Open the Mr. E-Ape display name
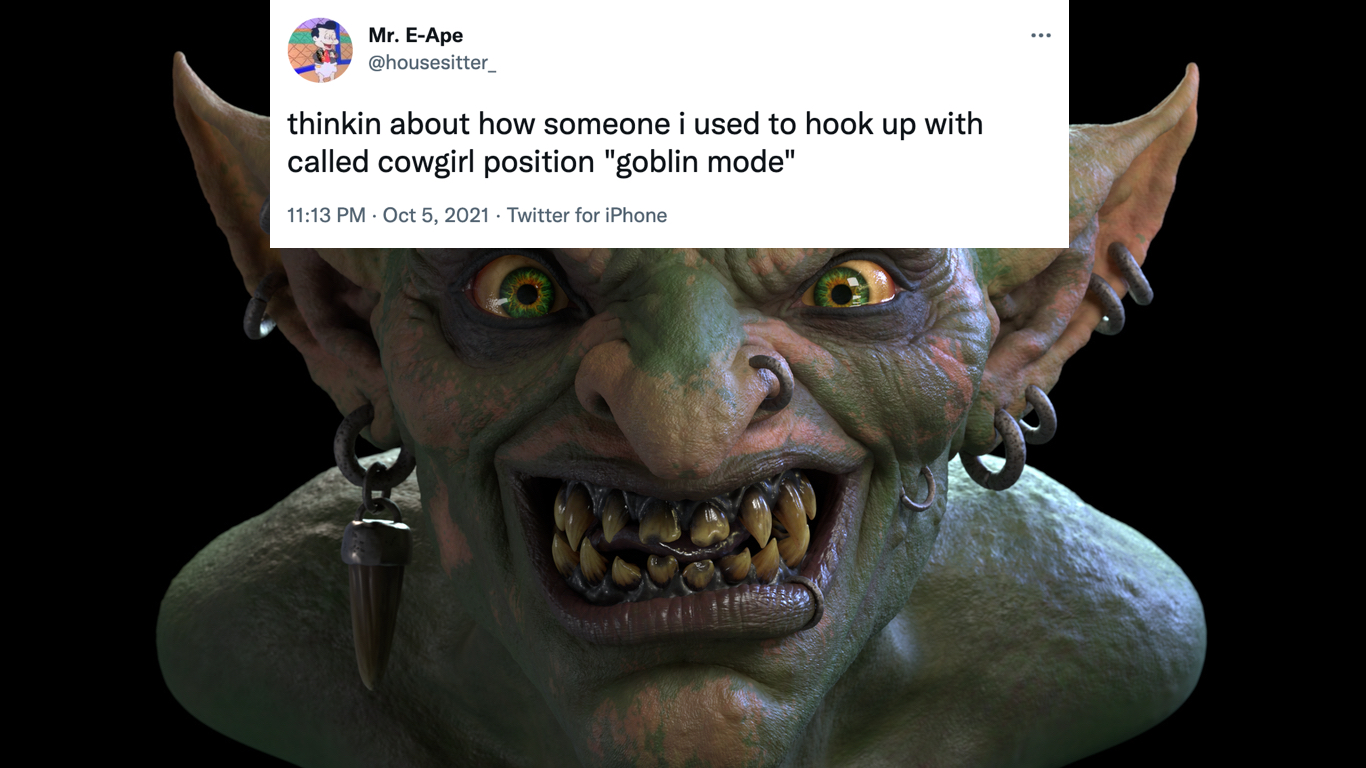 pyautogui.click(x=414, y=33)
